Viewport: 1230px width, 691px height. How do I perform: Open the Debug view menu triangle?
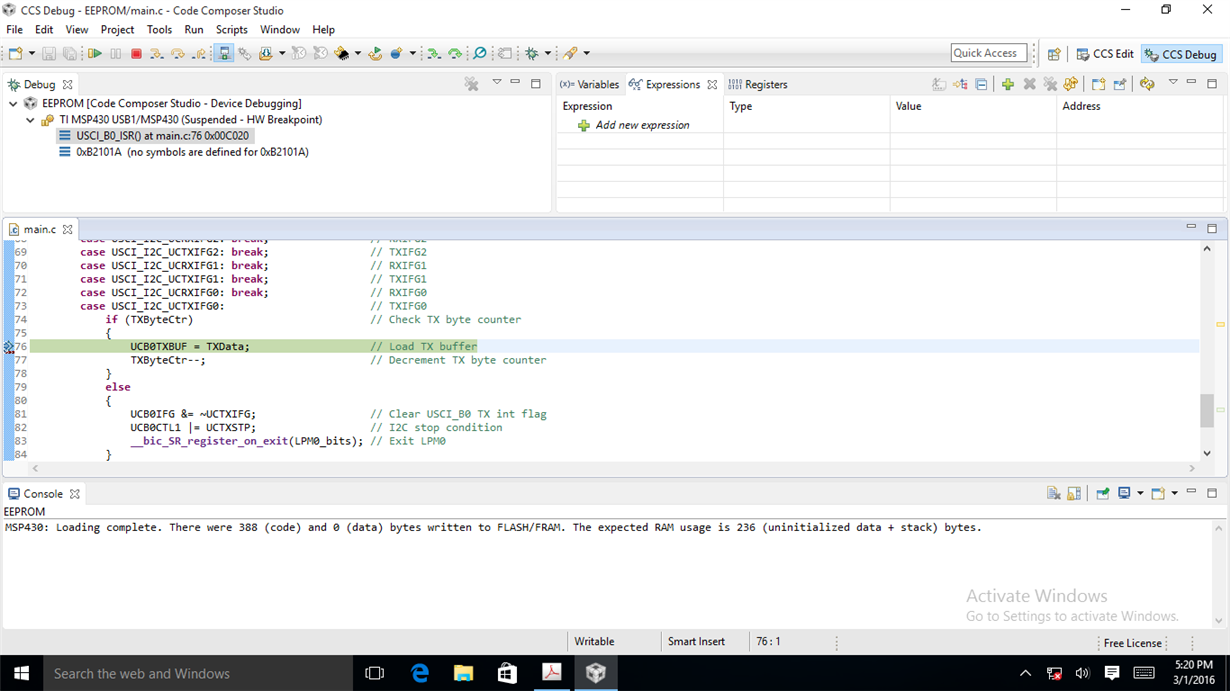click(x=496, y=83)
